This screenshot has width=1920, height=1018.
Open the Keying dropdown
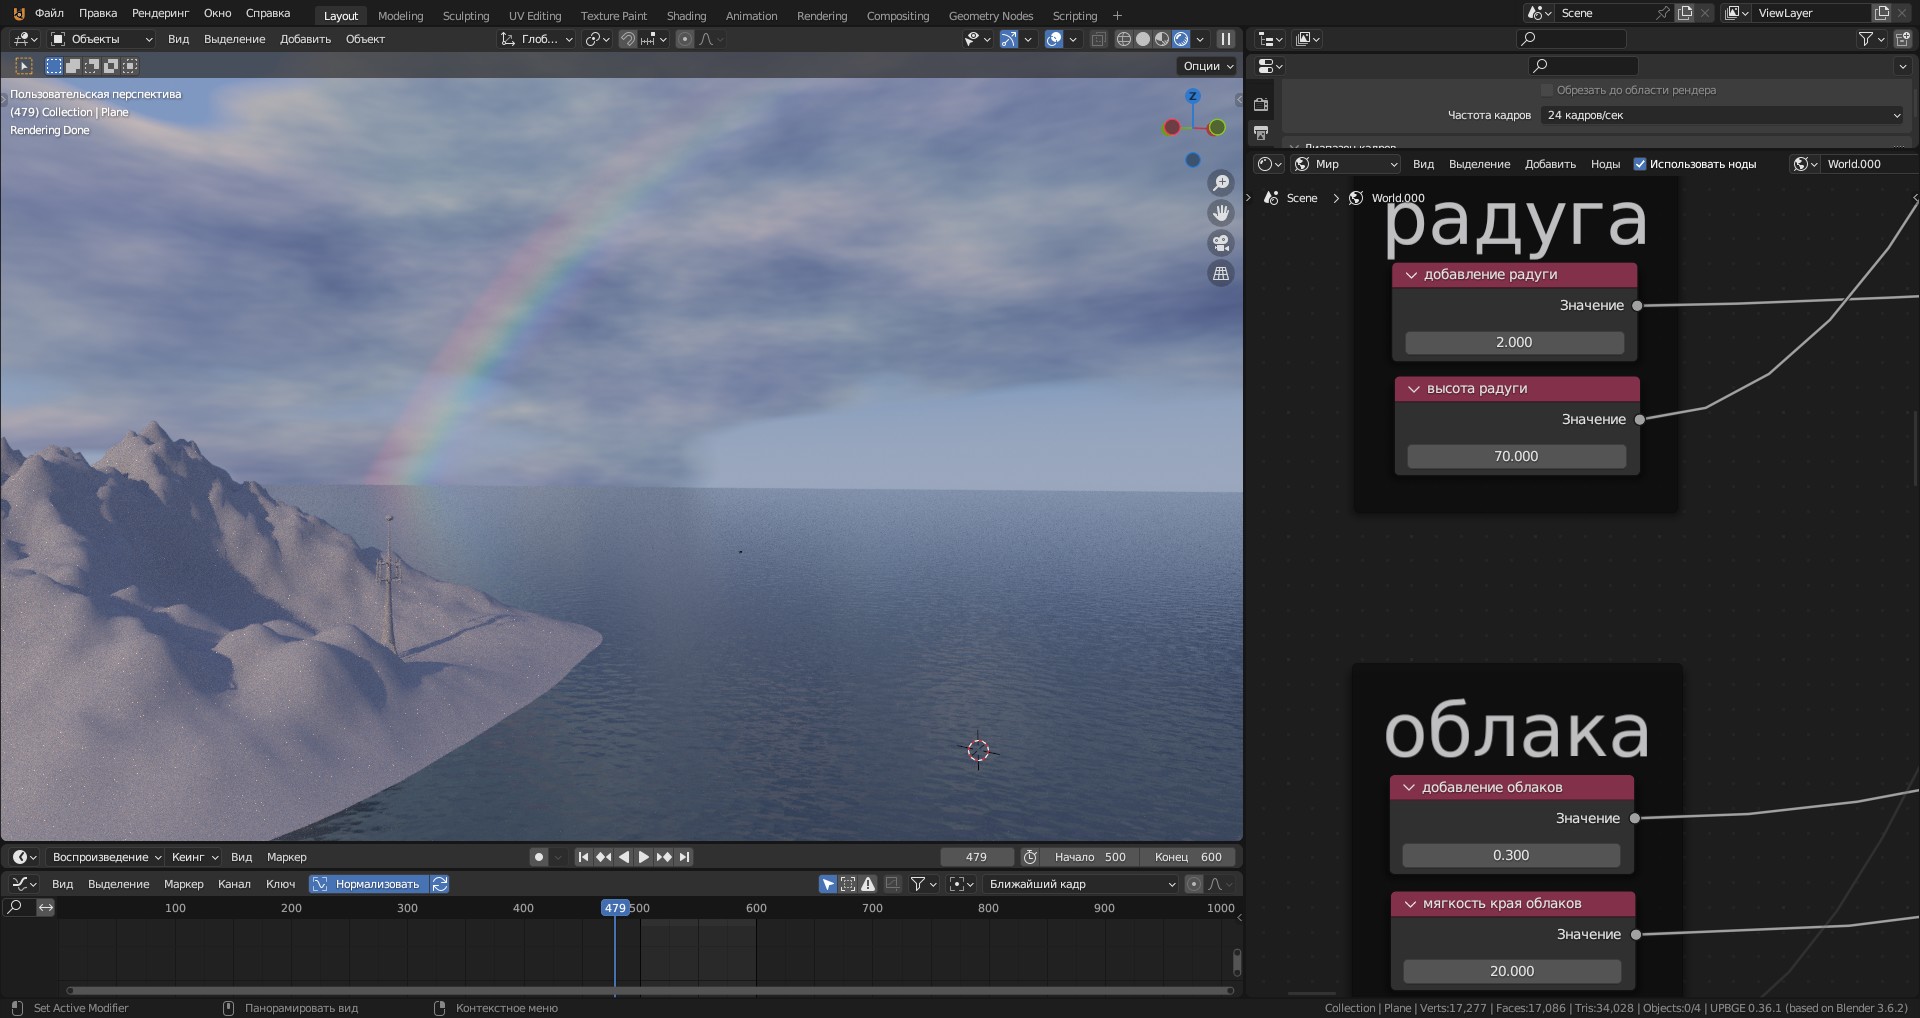coord(194,857)
